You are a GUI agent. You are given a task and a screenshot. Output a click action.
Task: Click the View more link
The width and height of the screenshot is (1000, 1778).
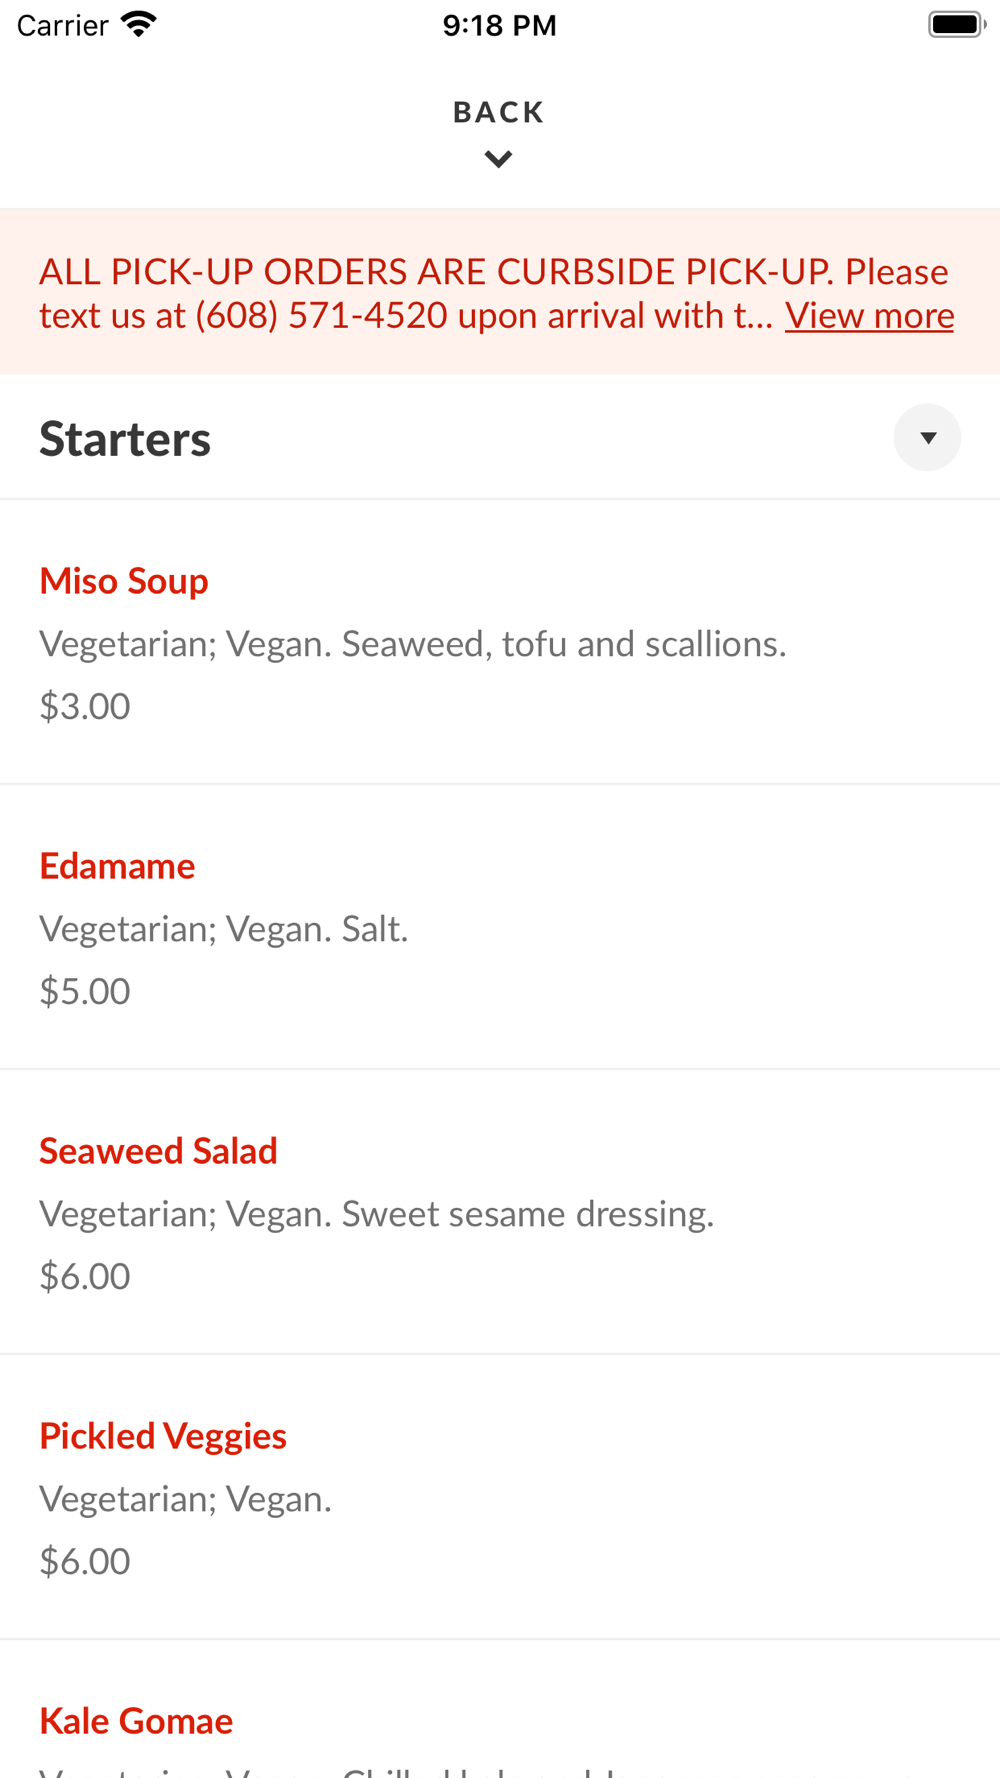click(x=869, y=316)
